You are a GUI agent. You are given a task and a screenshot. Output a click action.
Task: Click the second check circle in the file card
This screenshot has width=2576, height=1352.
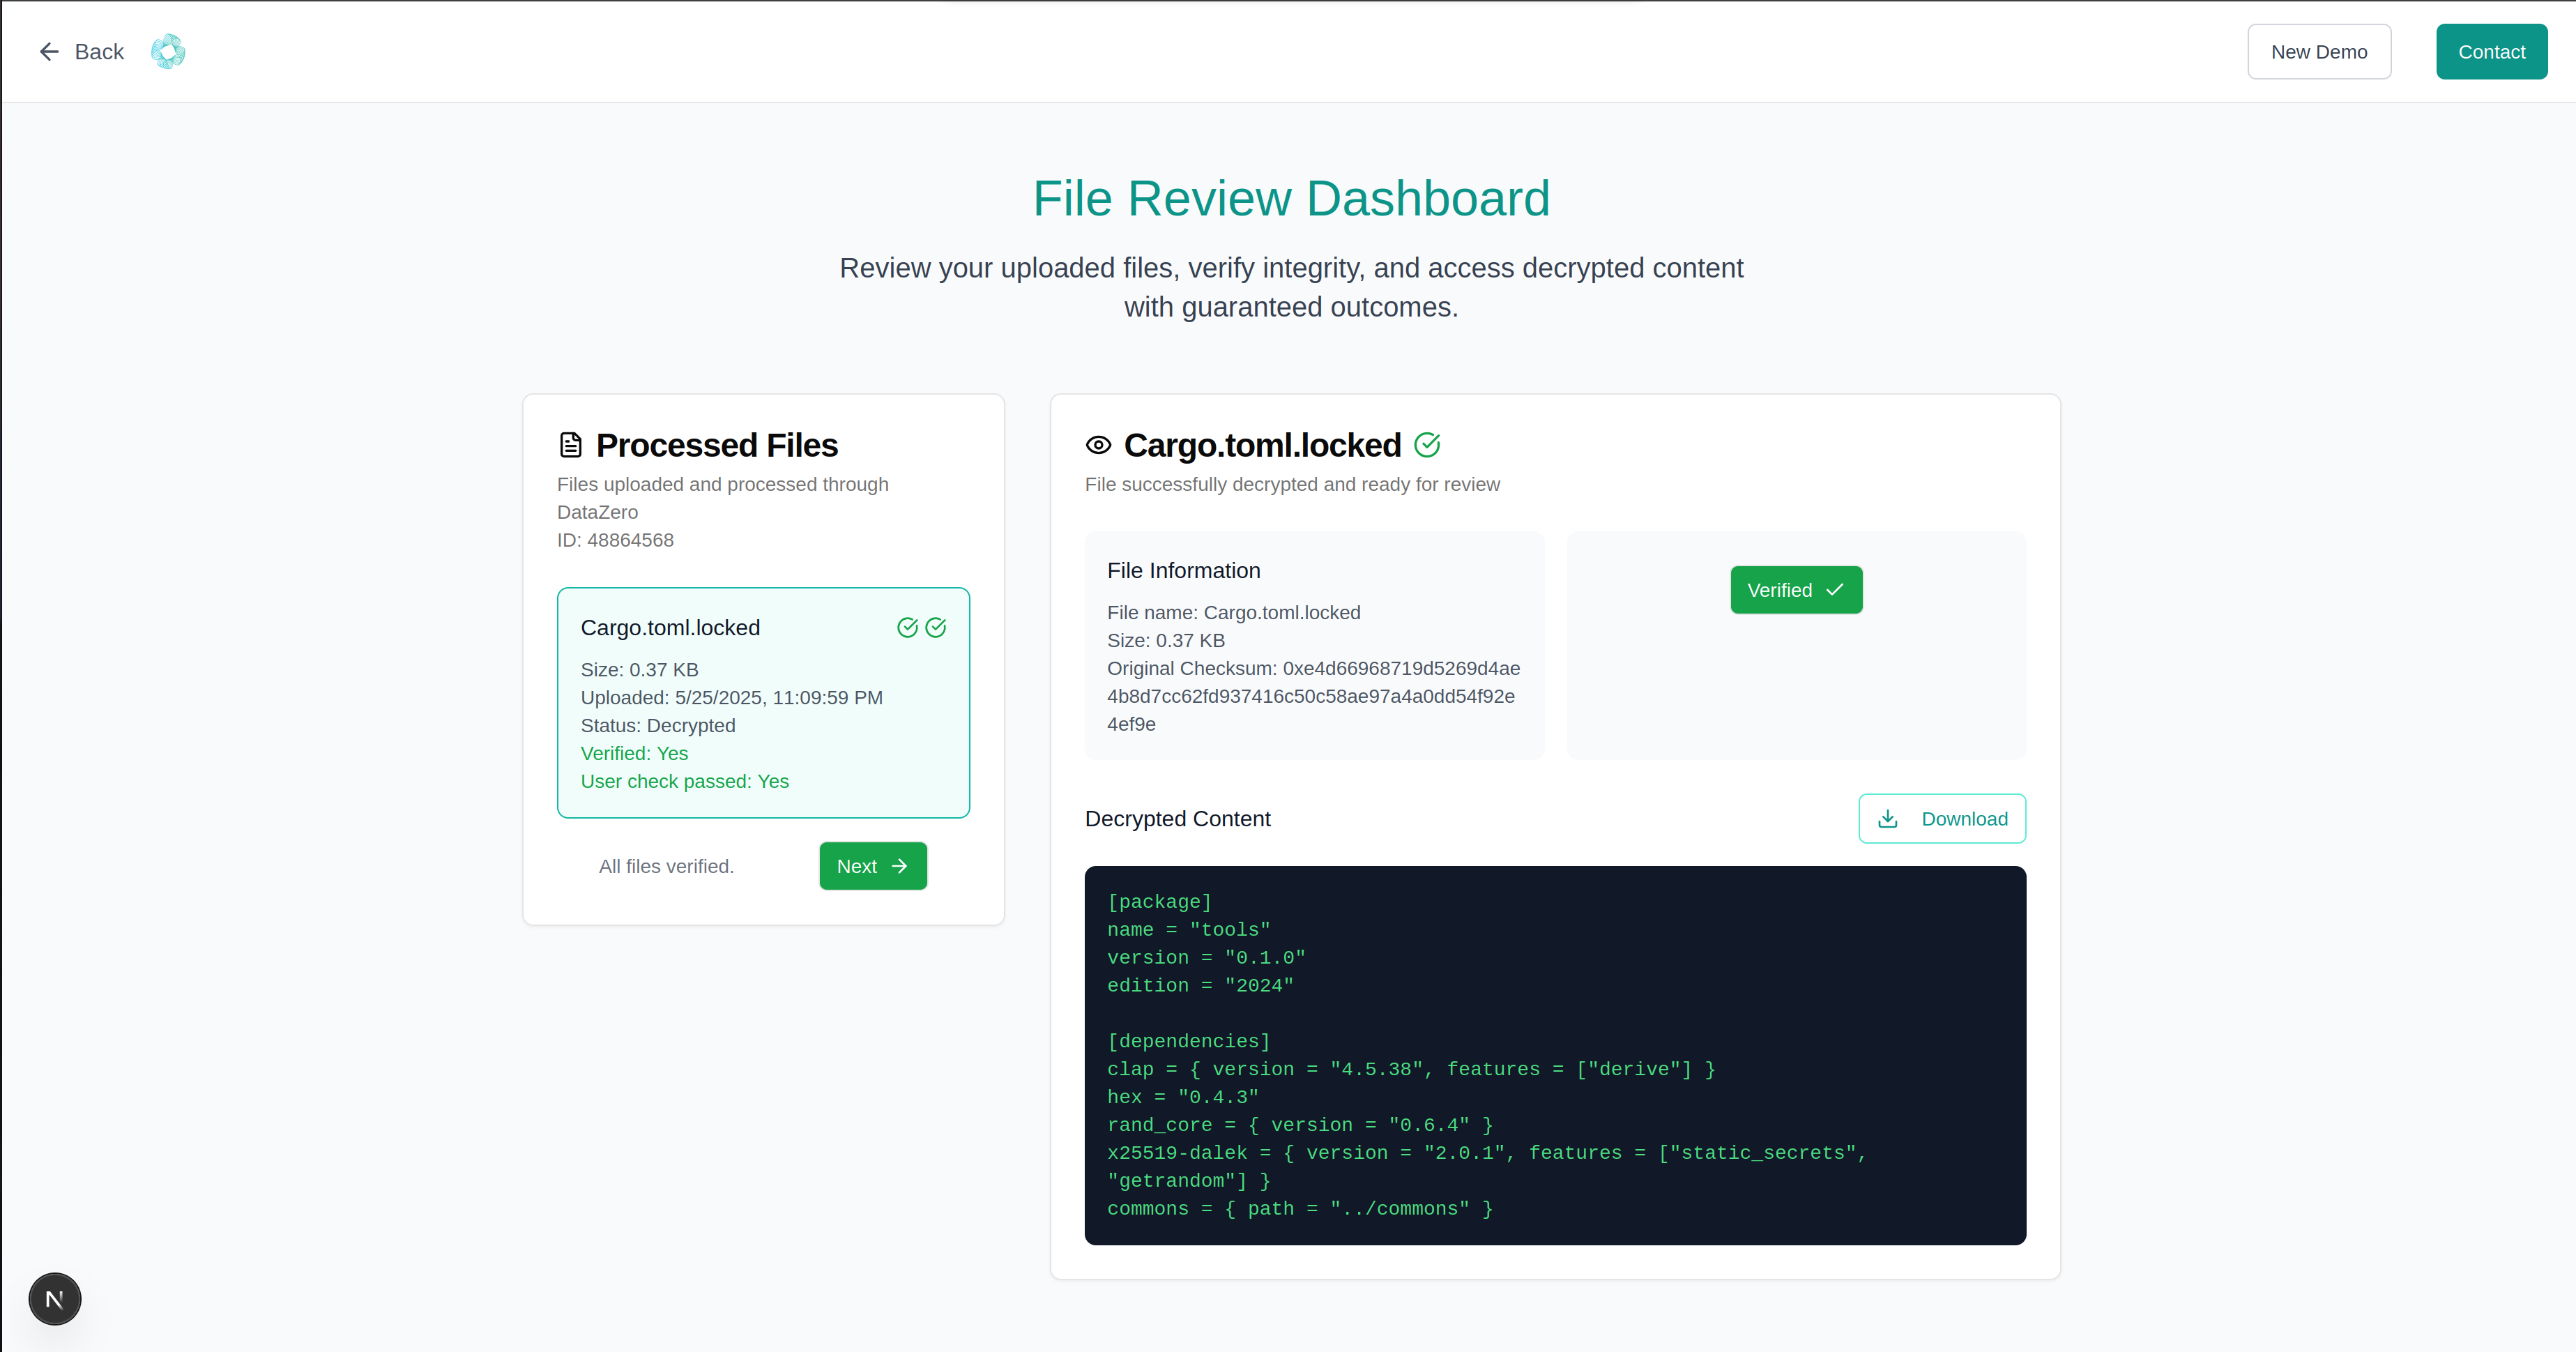tap(936, 627)
